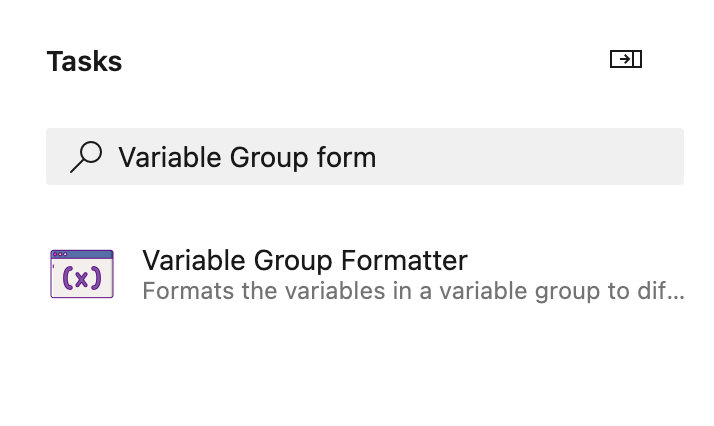Hide the Tasks pane using top-right icon
This screenshot has height=426, width=714.
pyautogui.click(x=626, y=60)
